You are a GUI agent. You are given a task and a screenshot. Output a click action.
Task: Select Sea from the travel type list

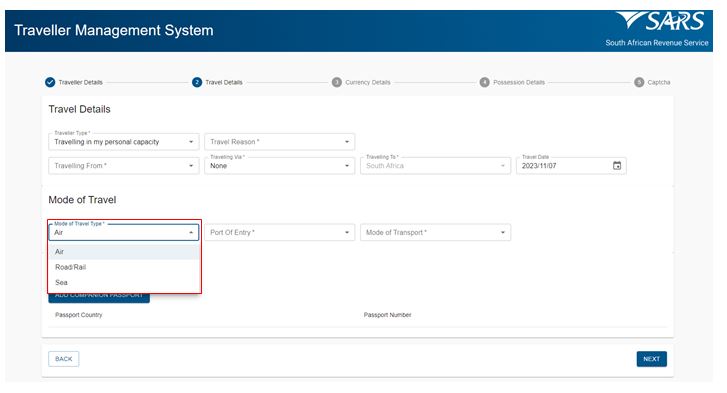point(125,282)
